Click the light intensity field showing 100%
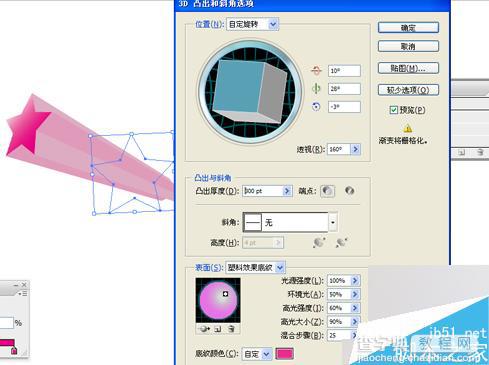The width and height of the screenshot is (489, 365). coord(339,281)
